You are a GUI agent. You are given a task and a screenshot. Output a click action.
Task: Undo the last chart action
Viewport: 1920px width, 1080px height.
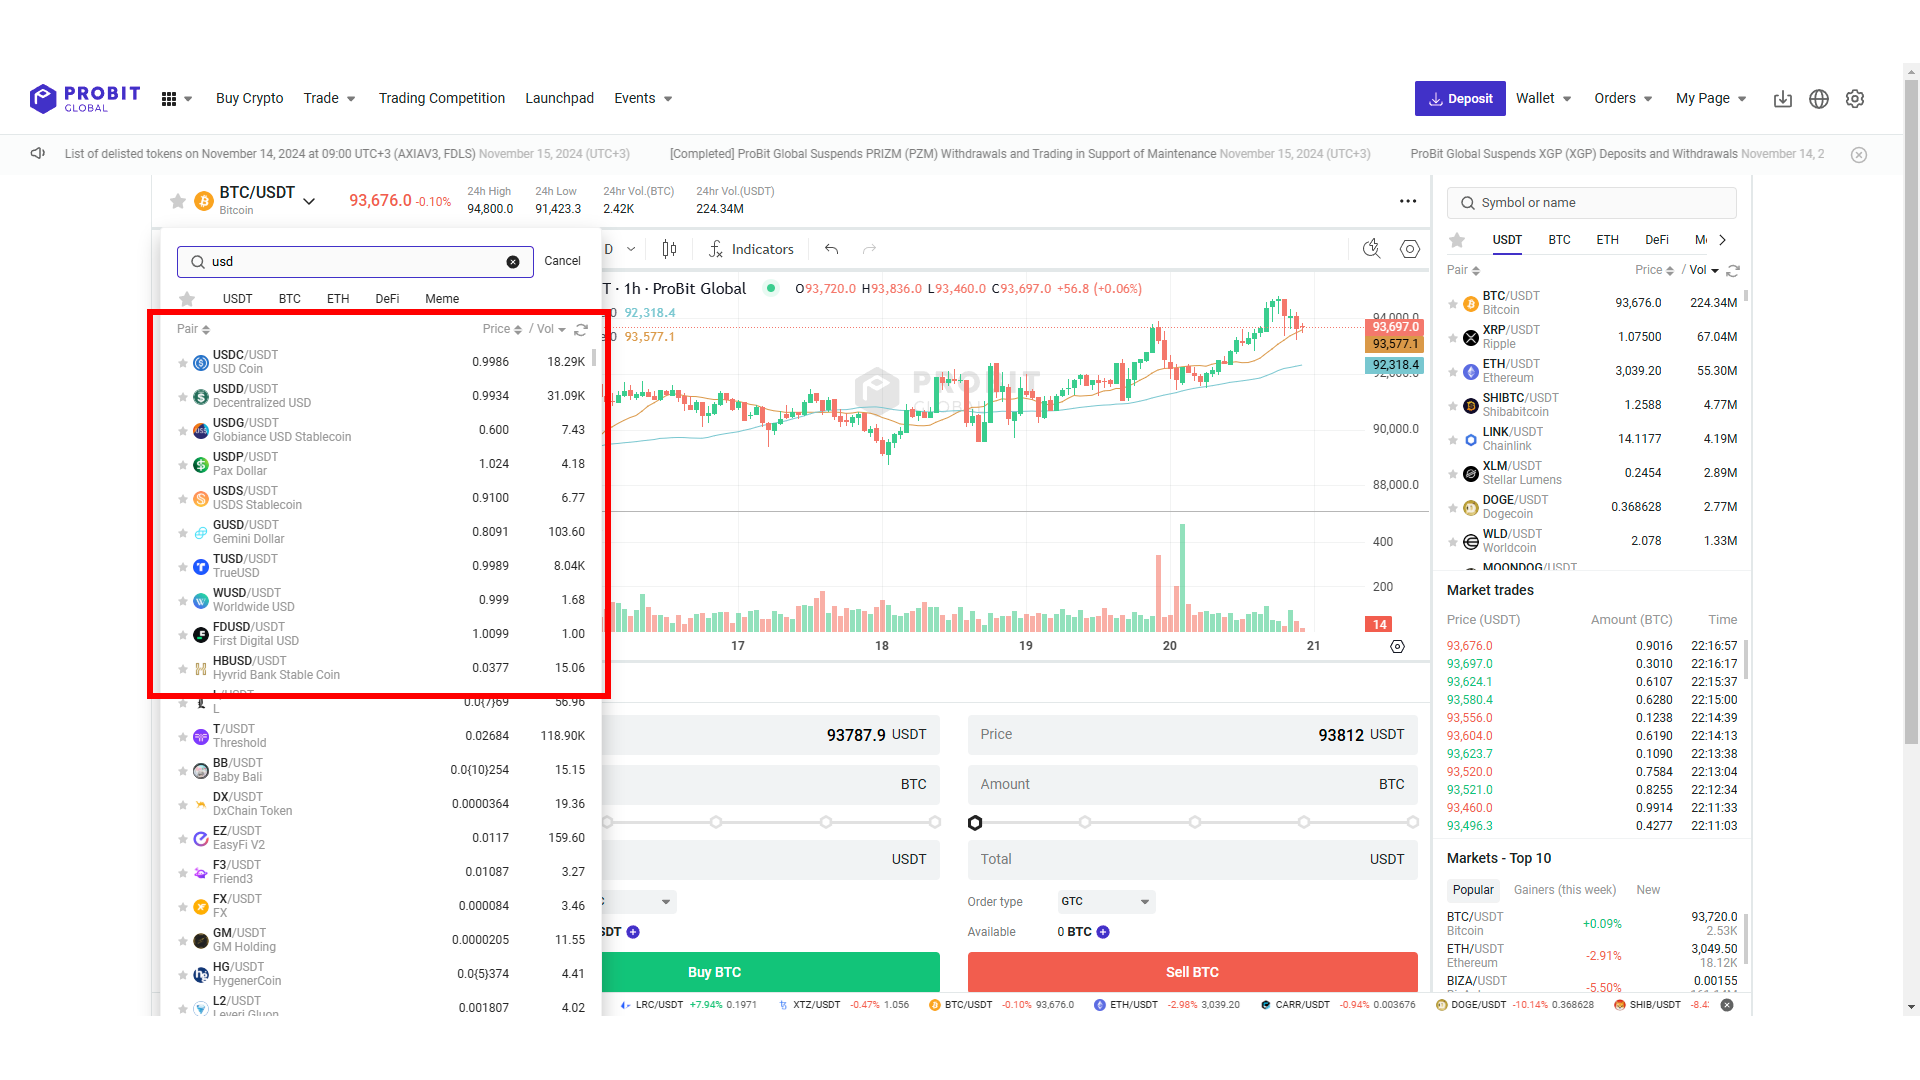pyautogui.click(x=831, y=249)
